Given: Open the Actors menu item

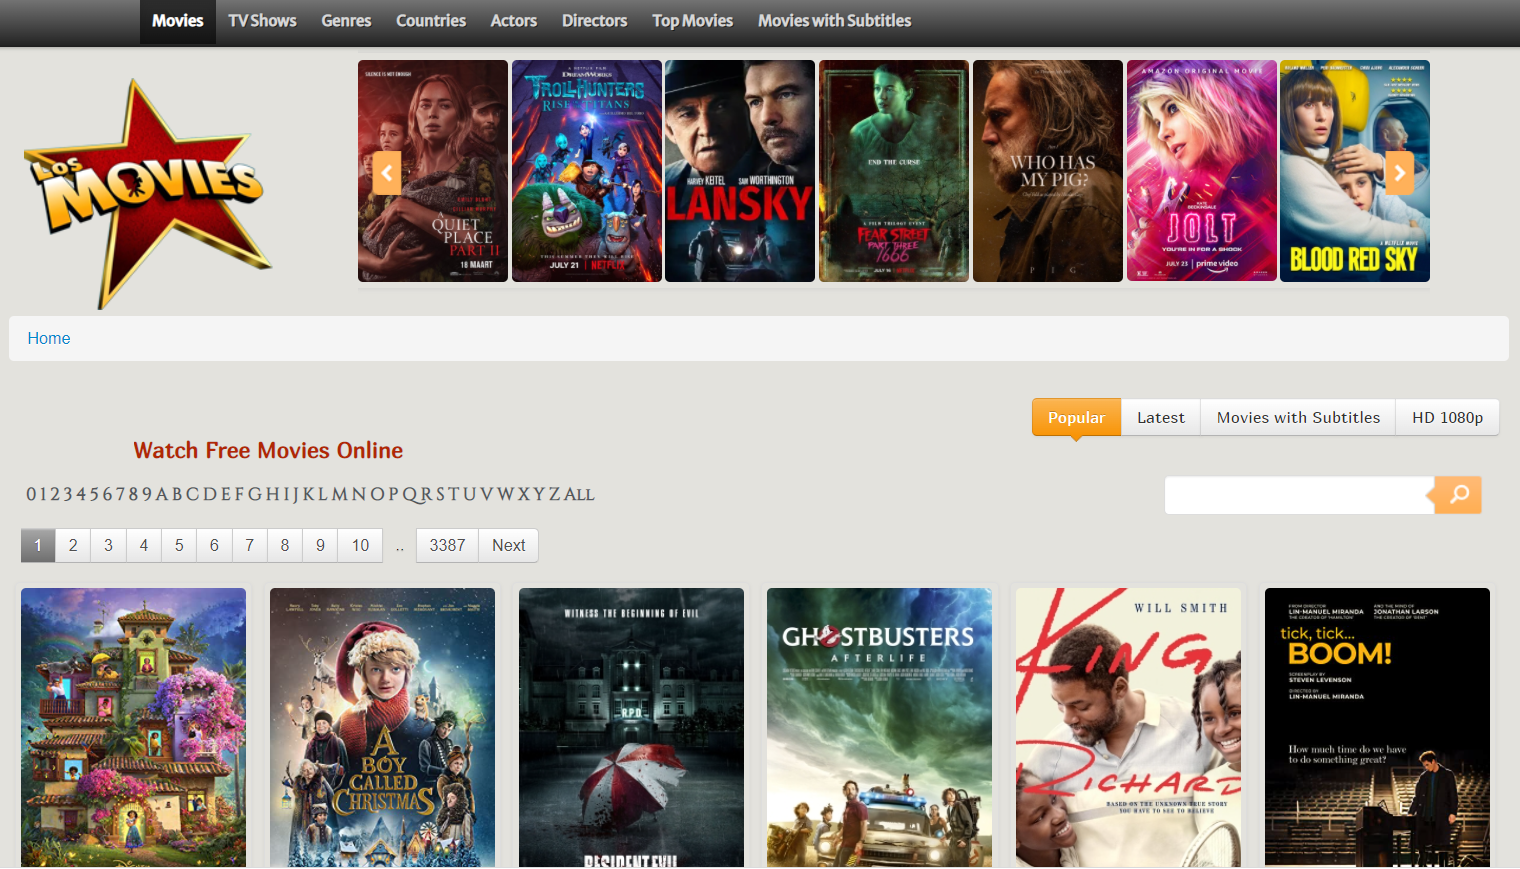Looking at the screenshot, I should pyautogui.click(x=514, y=21).
